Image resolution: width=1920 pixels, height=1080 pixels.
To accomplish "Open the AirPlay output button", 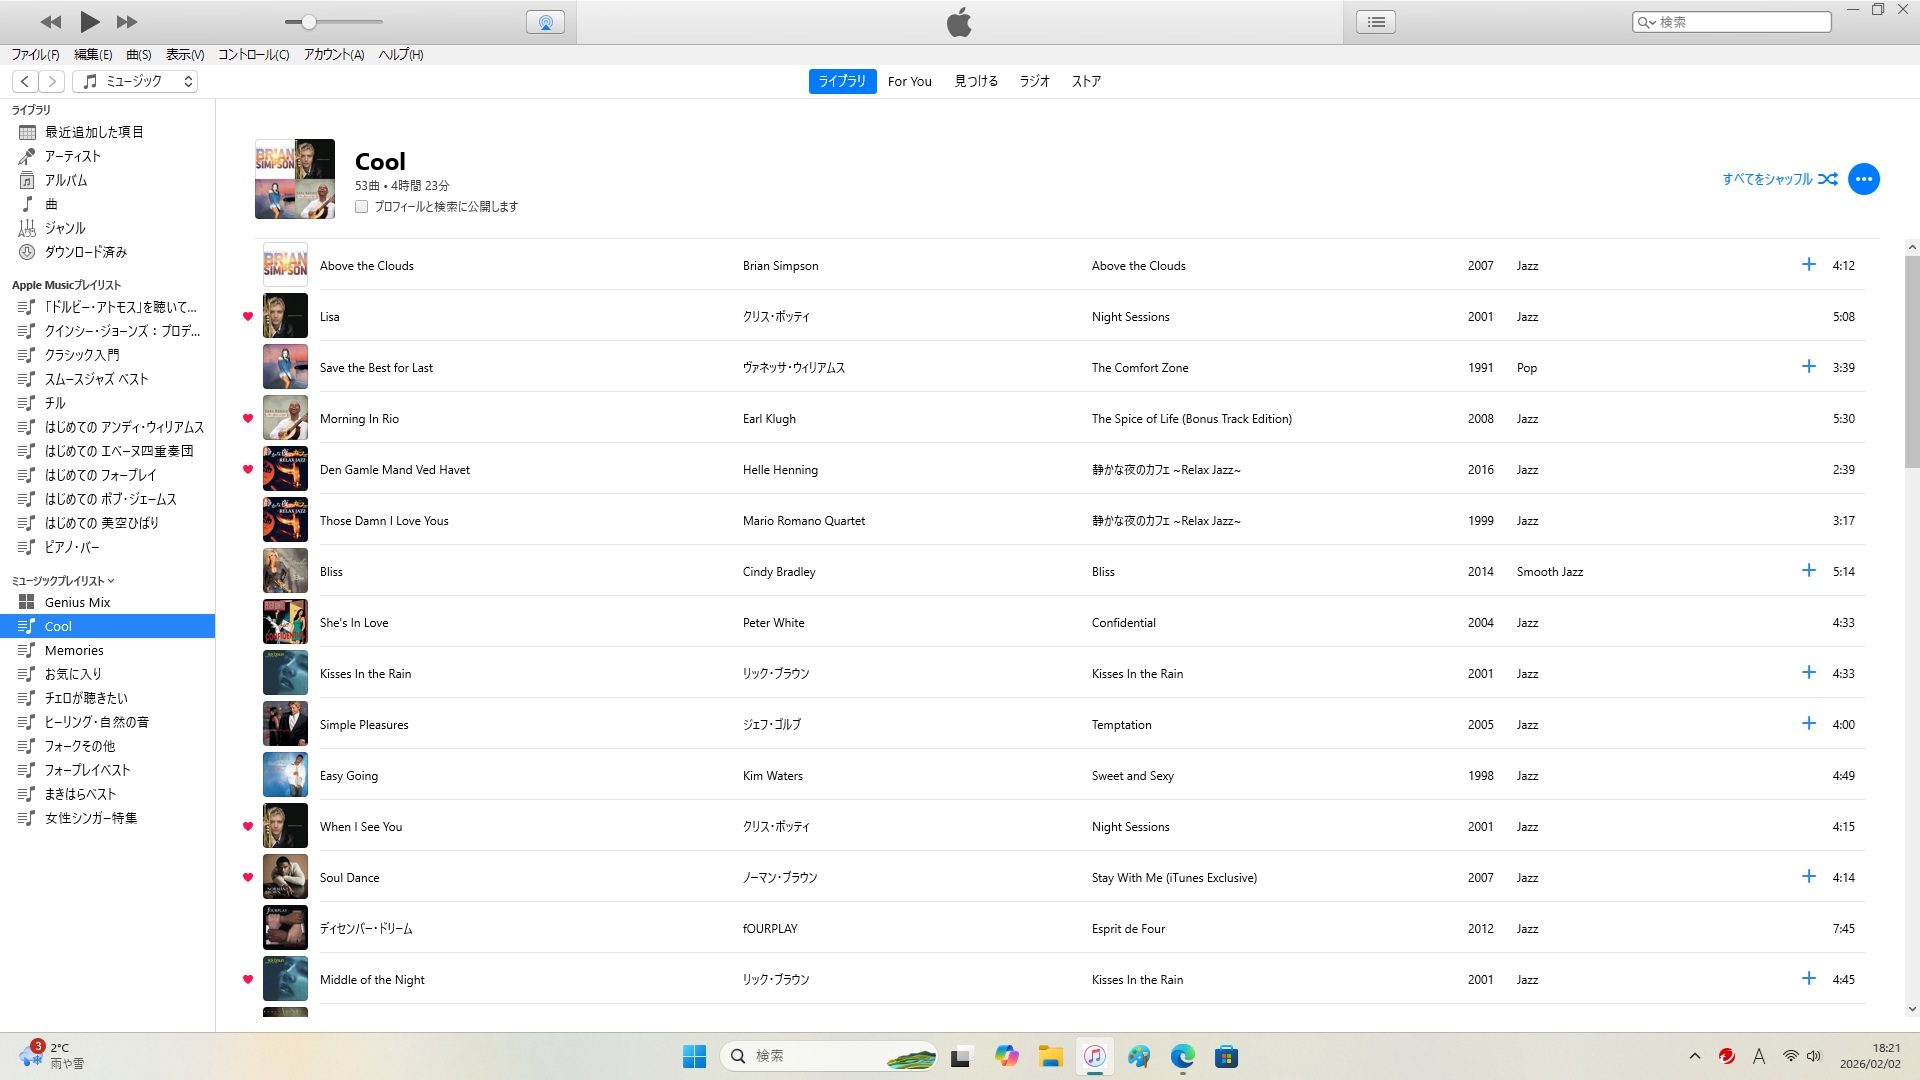I will coord(545,22).
